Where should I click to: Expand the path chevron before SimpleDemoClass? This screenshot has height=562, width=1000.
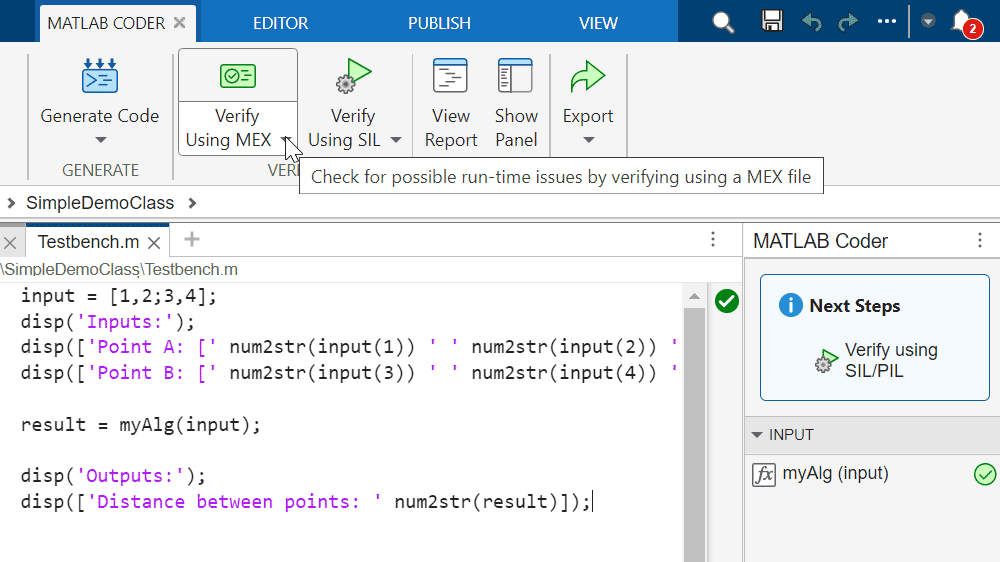point(11,203)
